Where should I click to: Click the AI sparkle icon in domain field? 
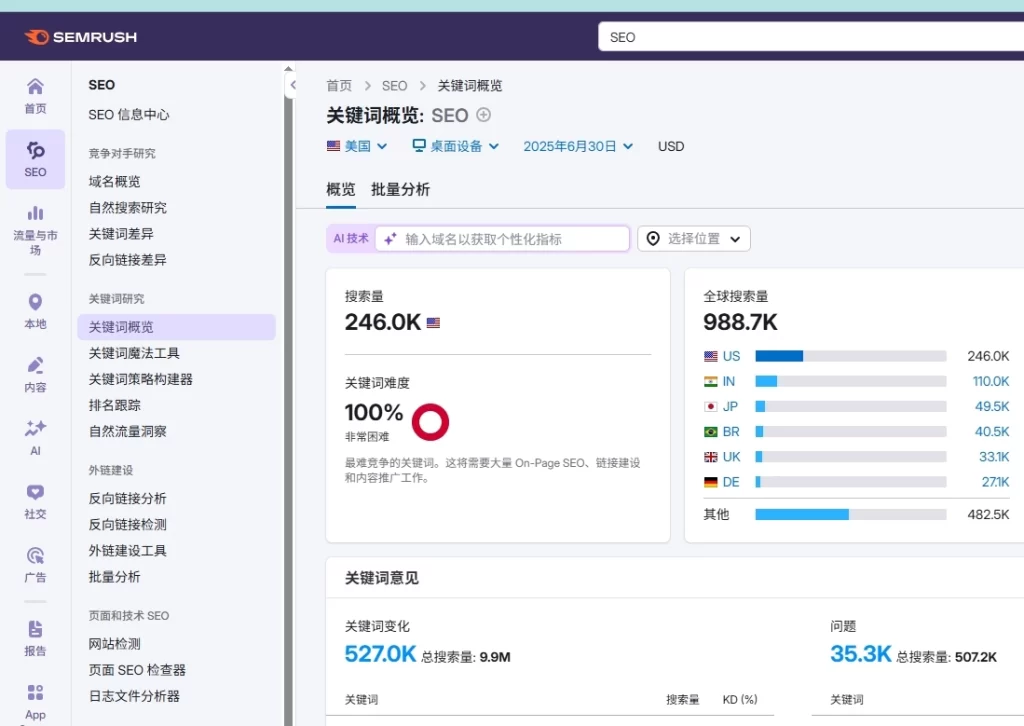(x=391, y=239)
